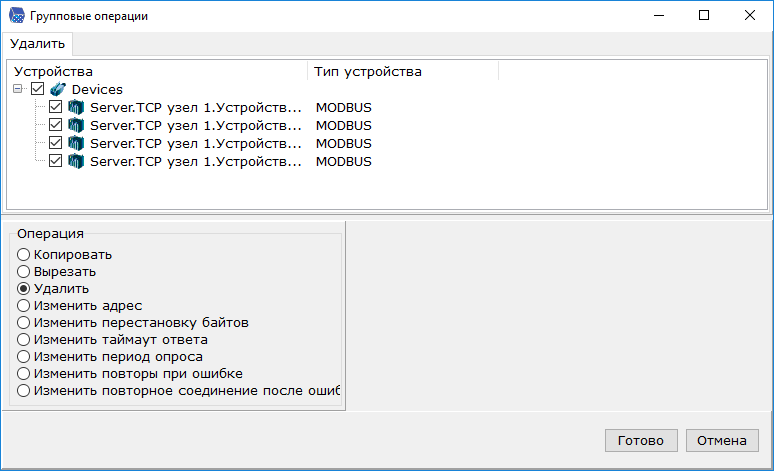Screen dimensions: 774x471
Task: Click the Devices root node icon
Action: pyautogui.click(x=58, y=90)
